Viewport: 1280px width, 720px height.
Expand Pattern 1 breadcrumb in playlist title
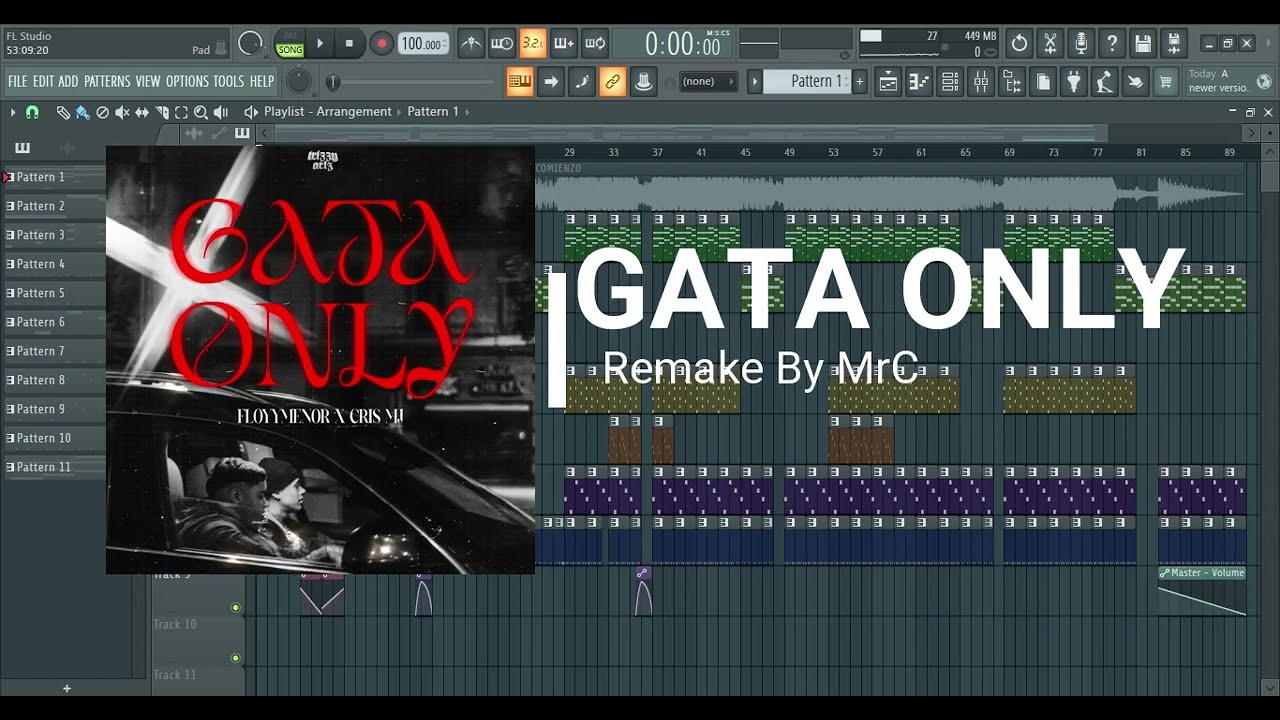point(433,112)
